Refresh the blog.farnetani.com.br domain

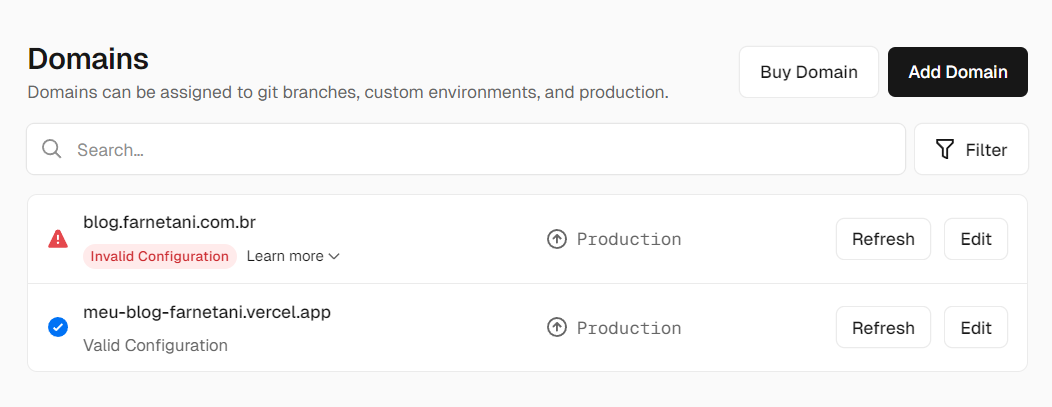[883, 239]
